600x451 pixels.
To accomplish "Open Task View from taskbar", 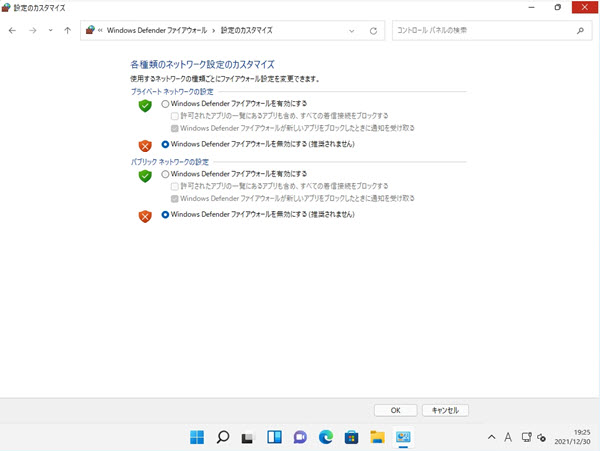I will [x=248, y=437].
